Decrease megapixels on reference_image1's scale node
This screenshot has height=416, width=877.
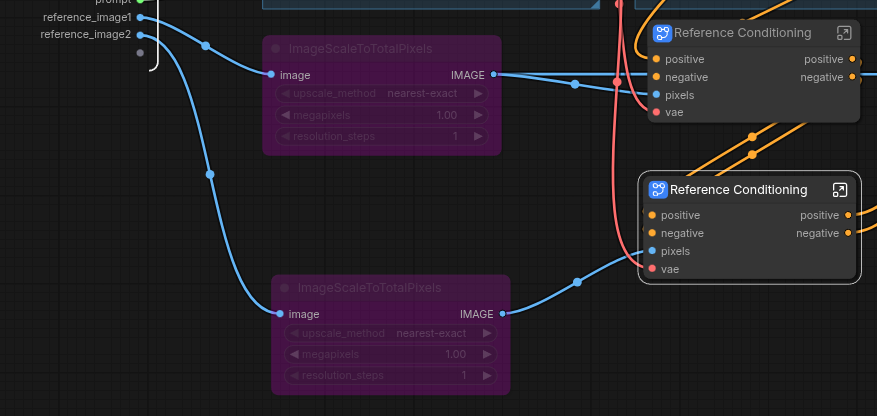point(285,115)
